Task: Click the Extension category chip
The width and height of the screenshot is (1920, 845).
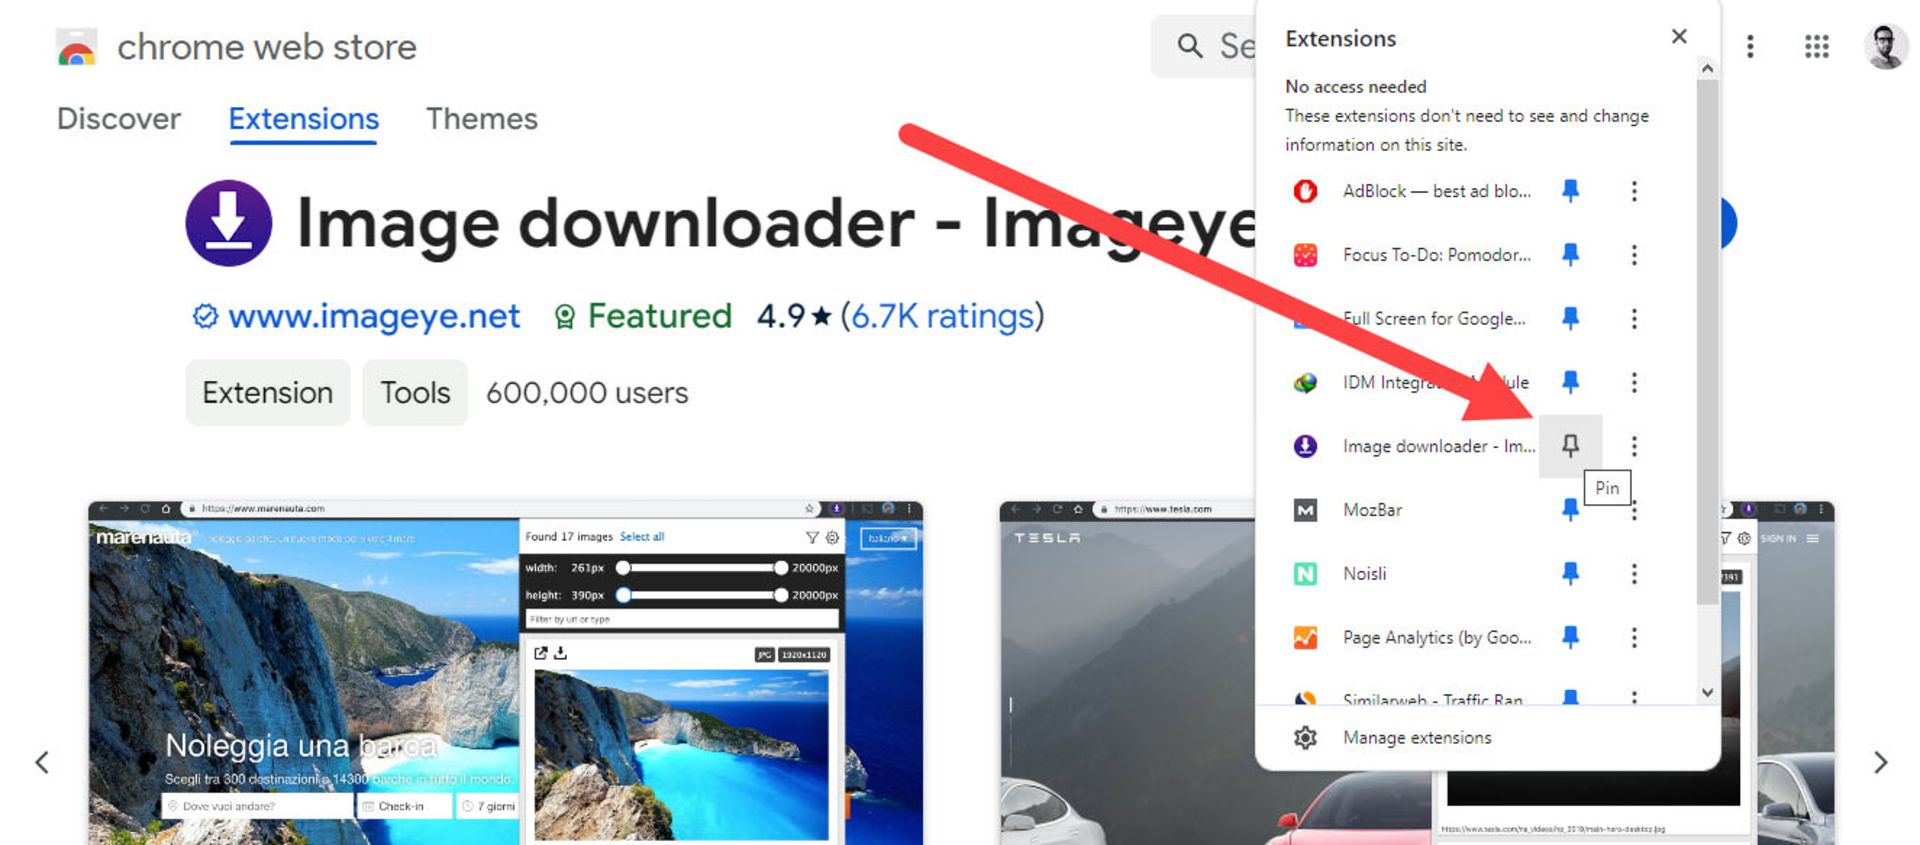Action: 267,392
